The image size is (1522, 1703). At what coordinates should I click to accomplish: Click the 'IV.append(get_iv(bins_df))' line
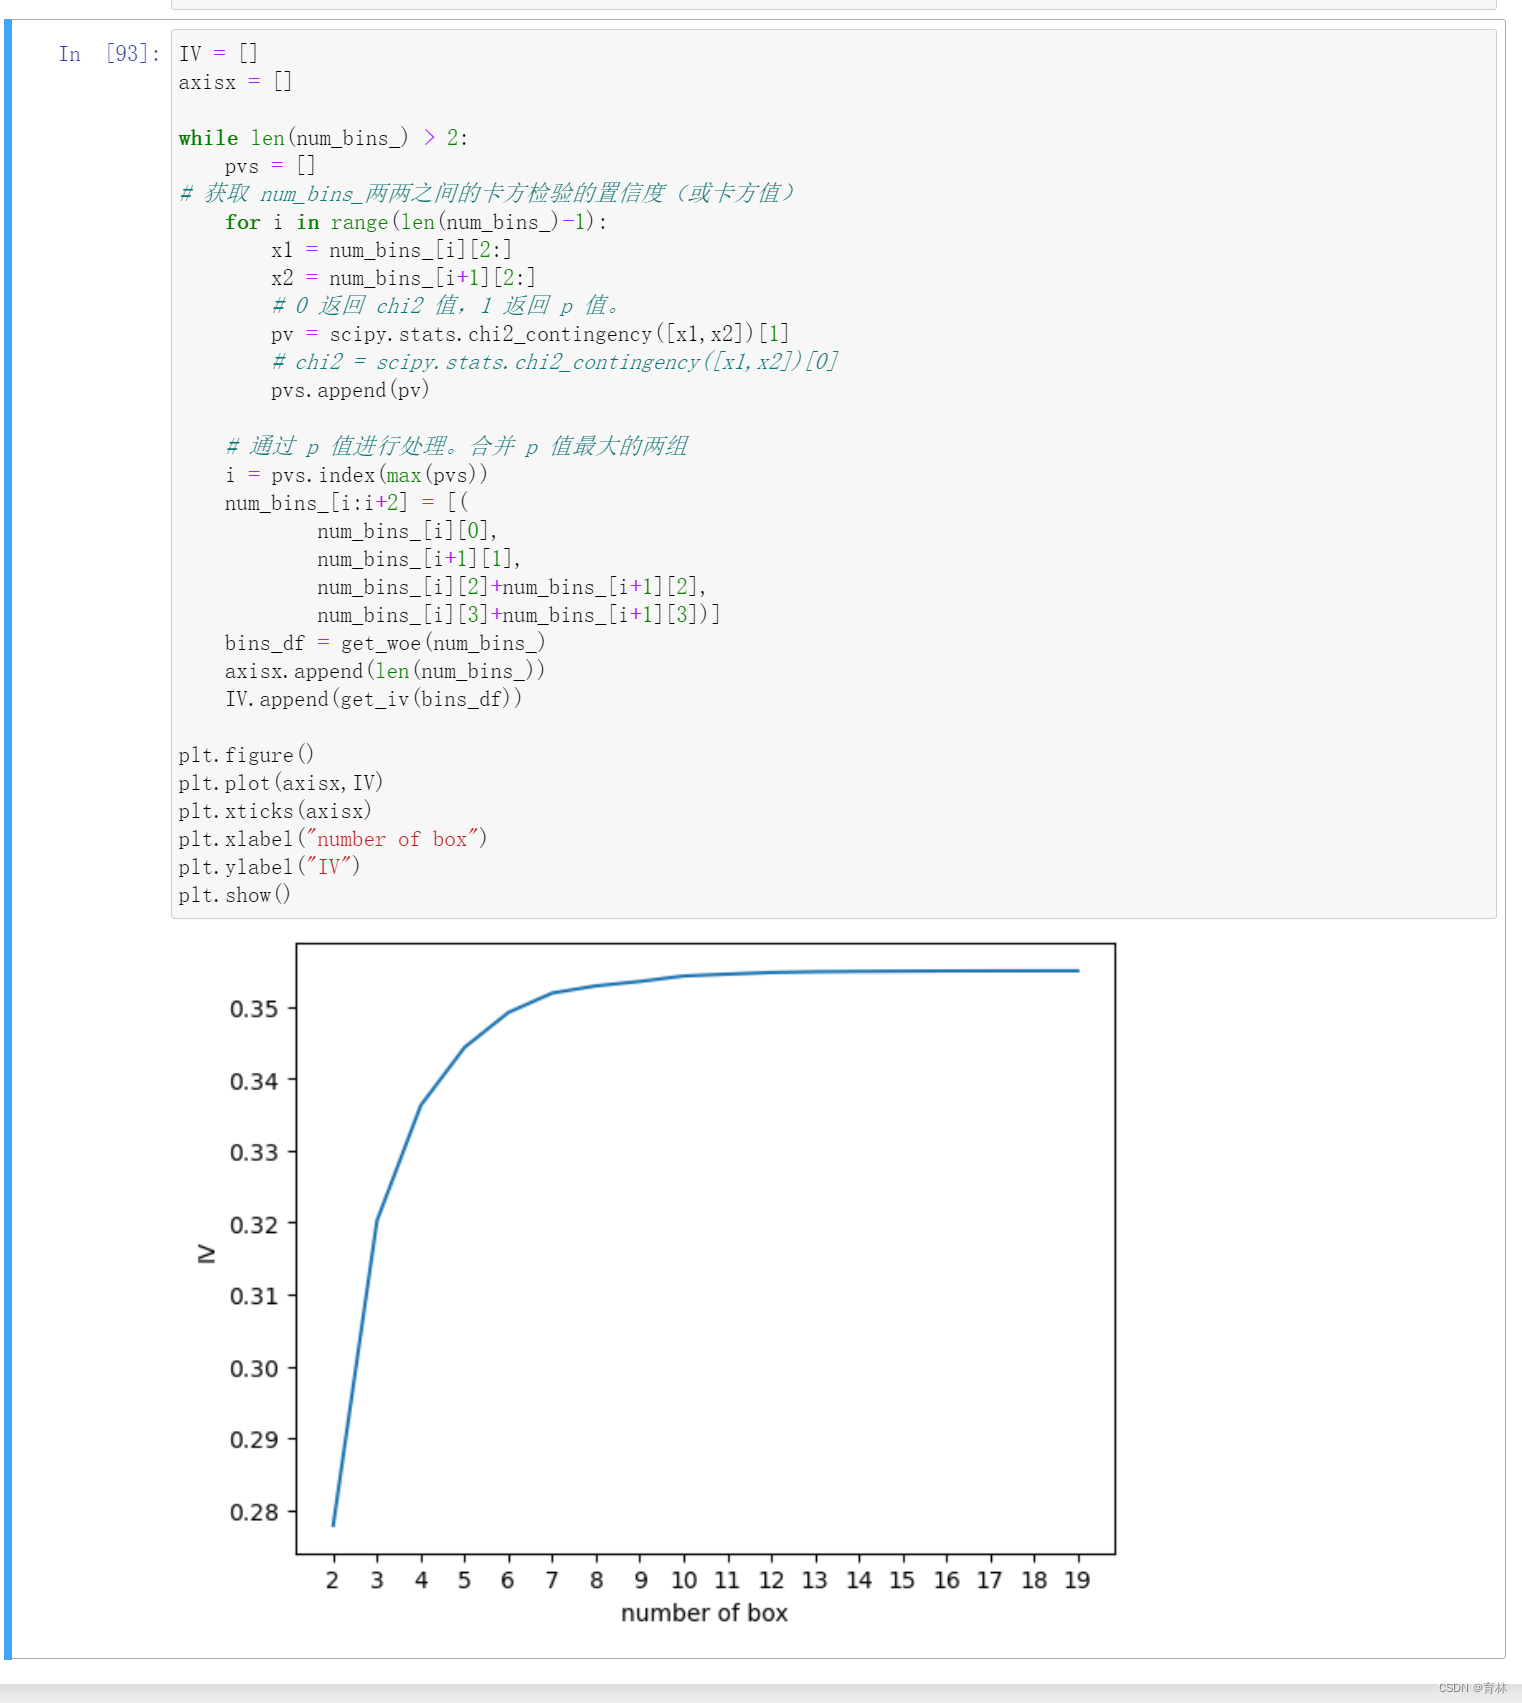coord(373,699)
